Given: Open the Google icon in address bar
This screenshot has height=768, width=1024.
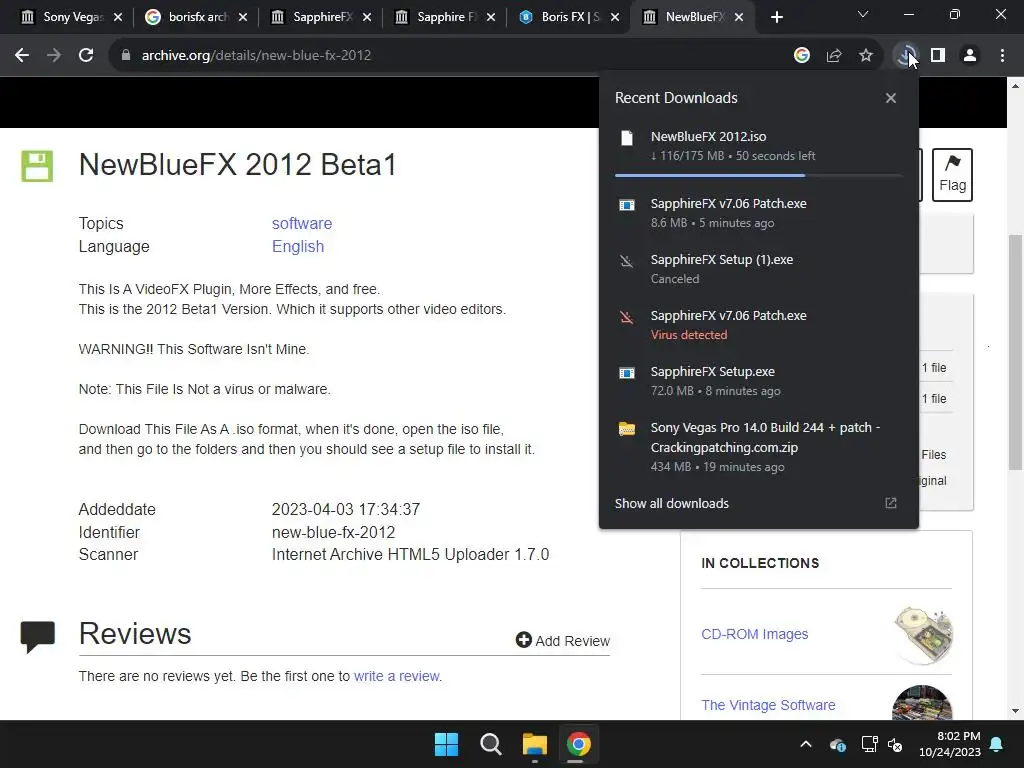Looking at the screenshot, I should click(802, 56).
